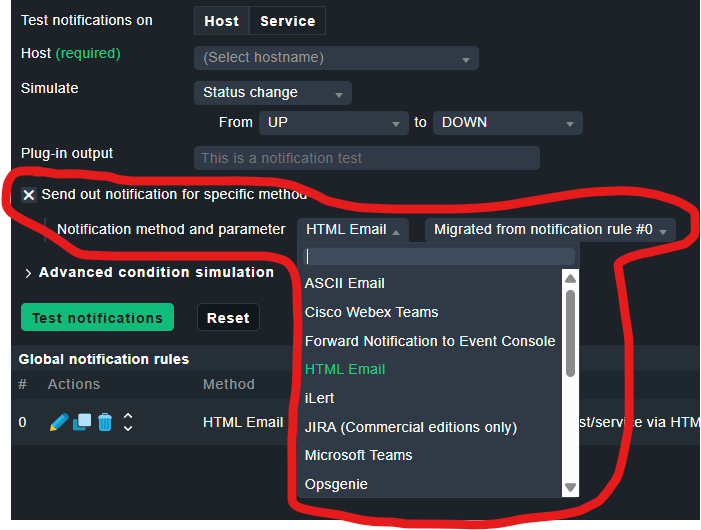
Task: Click the method list scrollbar thumb
Action: [570, 332]
